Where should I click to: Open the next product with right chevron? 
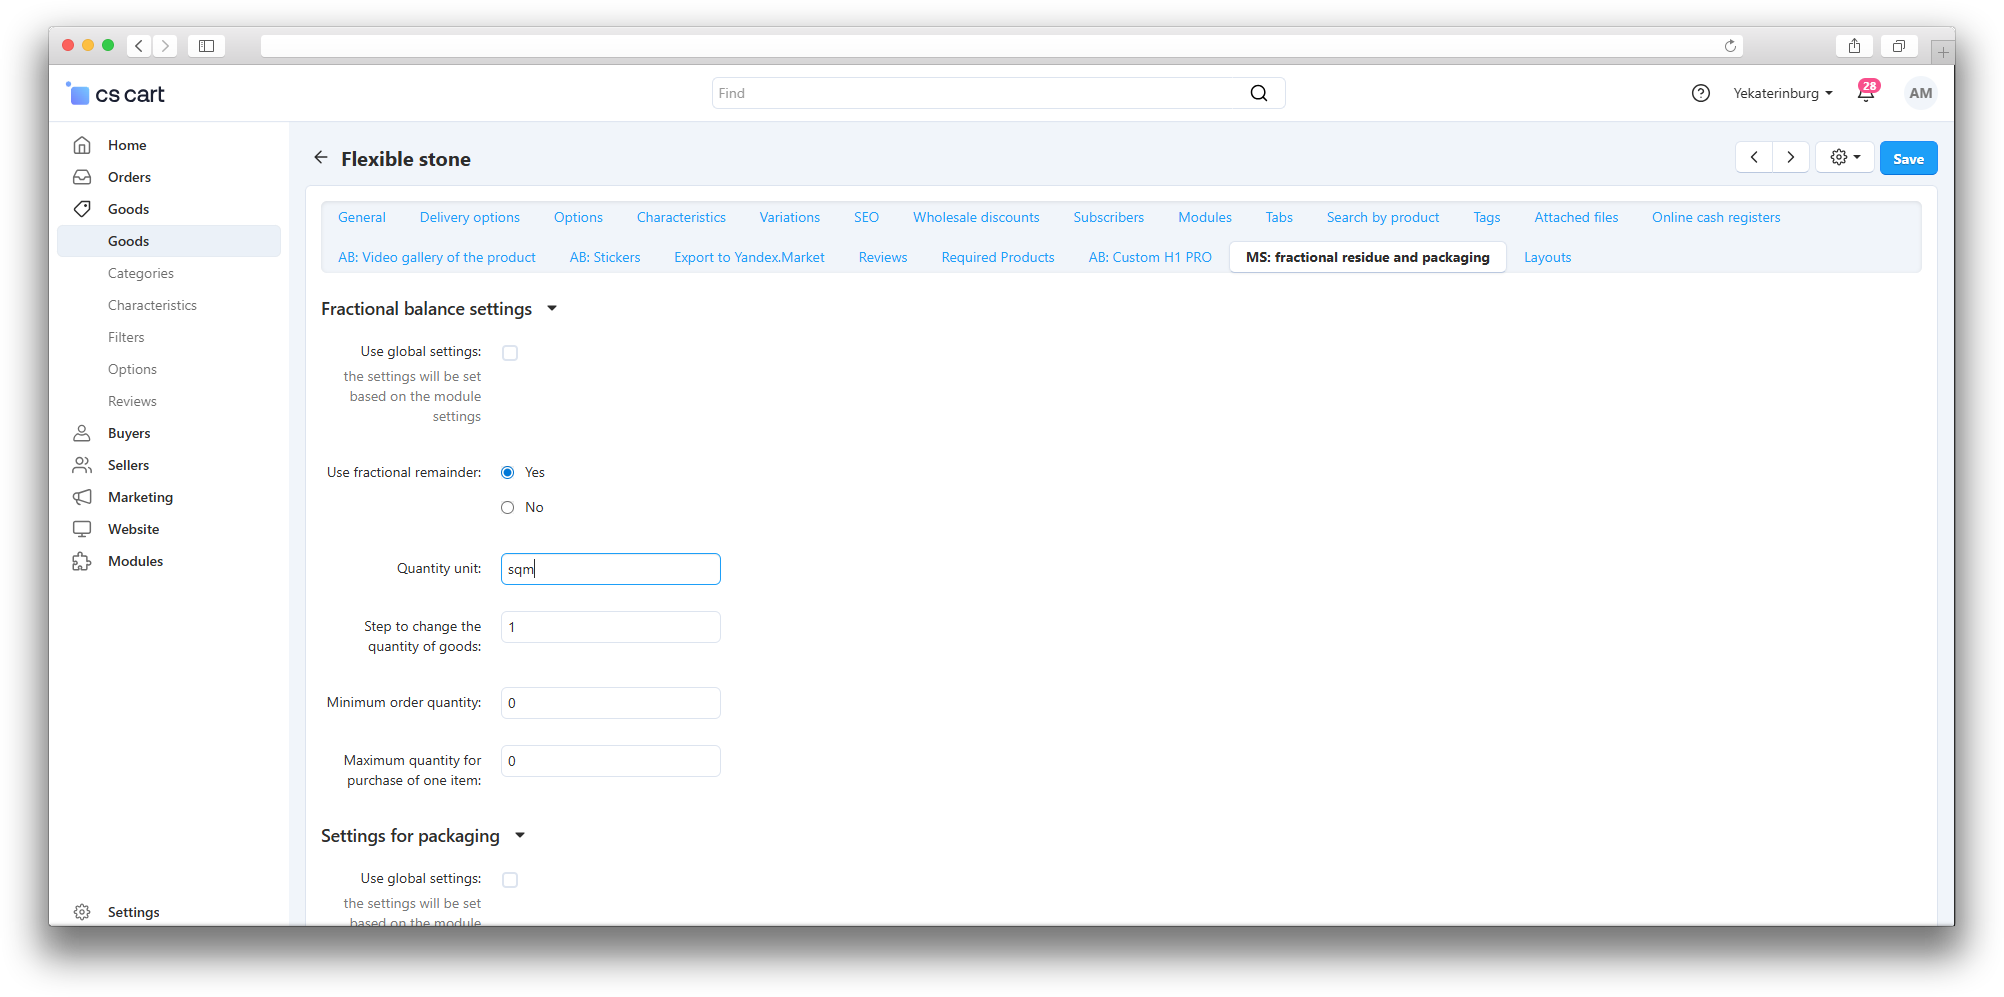(x=1790, y=158)
